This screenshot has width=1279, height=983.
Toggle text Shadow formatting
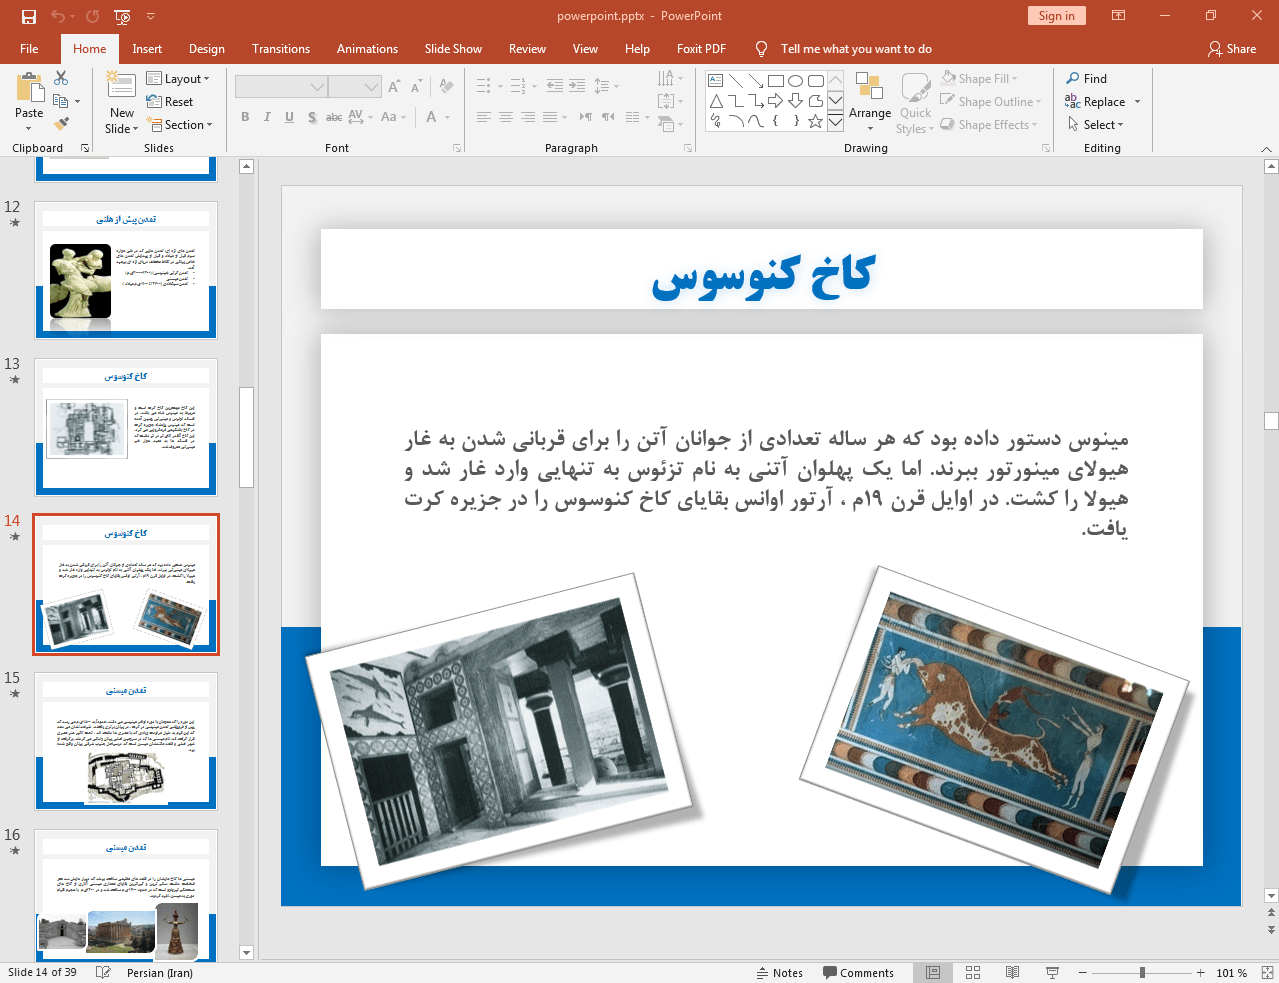click(312, 117)
